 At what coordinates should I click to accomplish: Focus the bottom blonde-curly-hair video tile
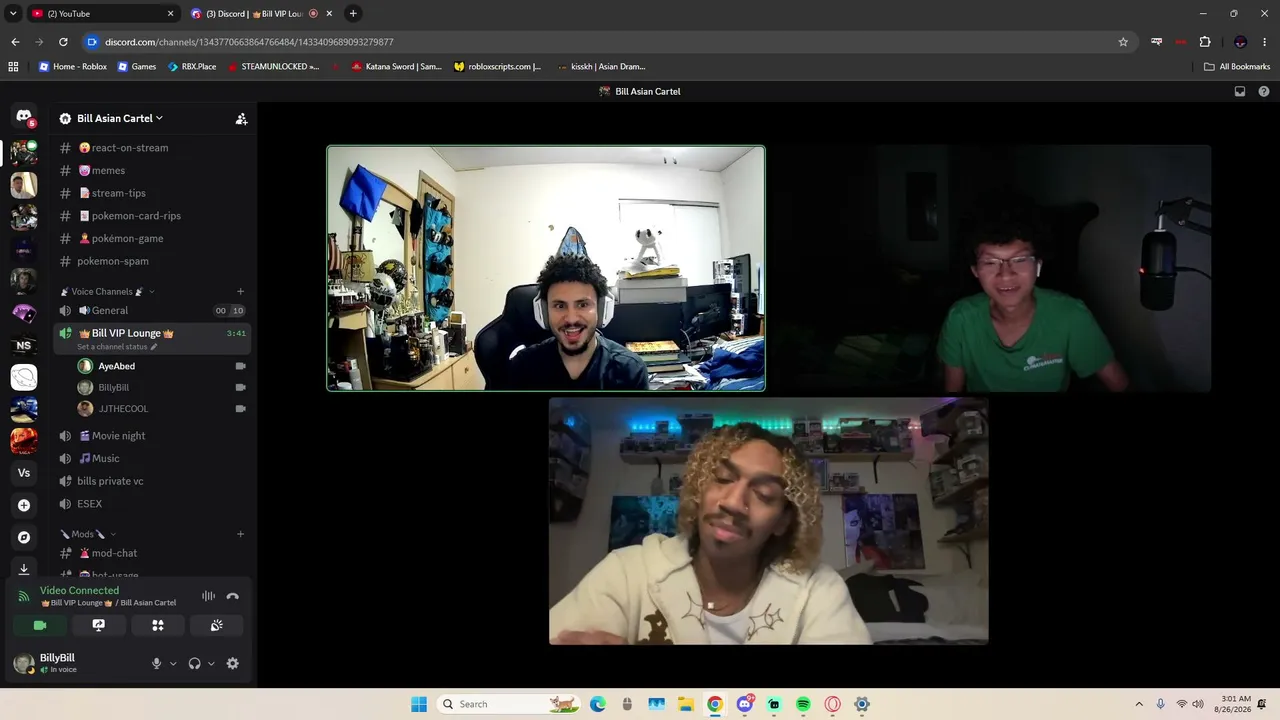point(769,521)
